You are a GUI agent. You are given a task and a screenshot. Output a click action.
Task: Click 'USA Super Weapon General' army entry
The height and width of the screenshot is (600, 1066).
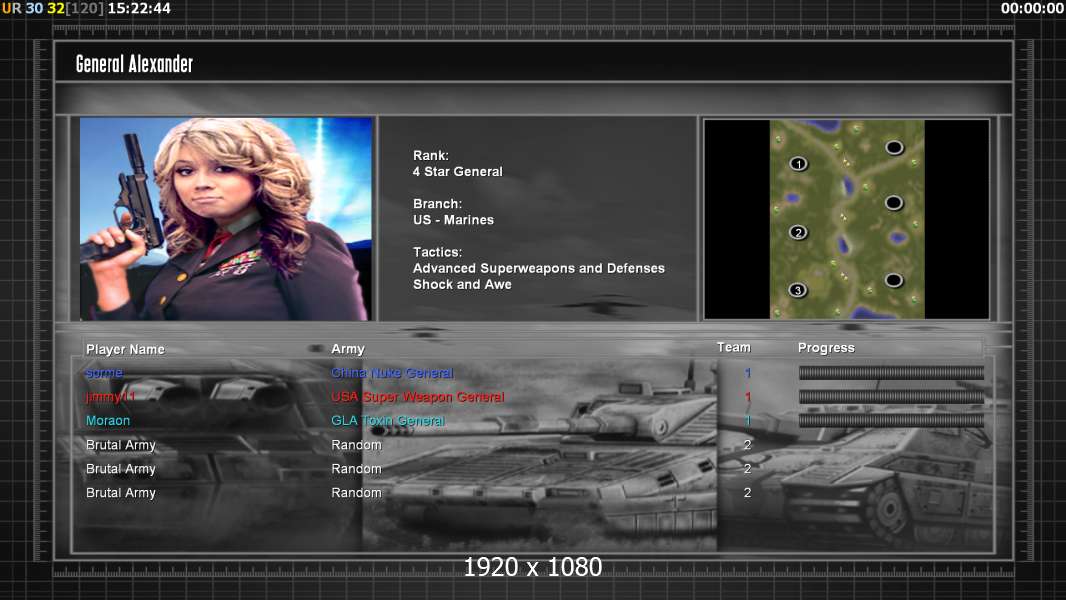point(417,397)
